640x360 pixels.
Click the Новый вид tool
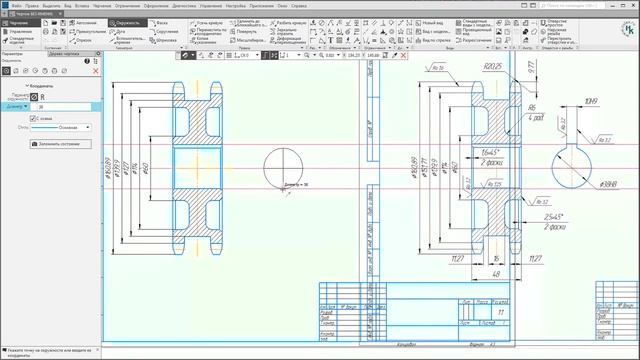(x=429, y=23)
